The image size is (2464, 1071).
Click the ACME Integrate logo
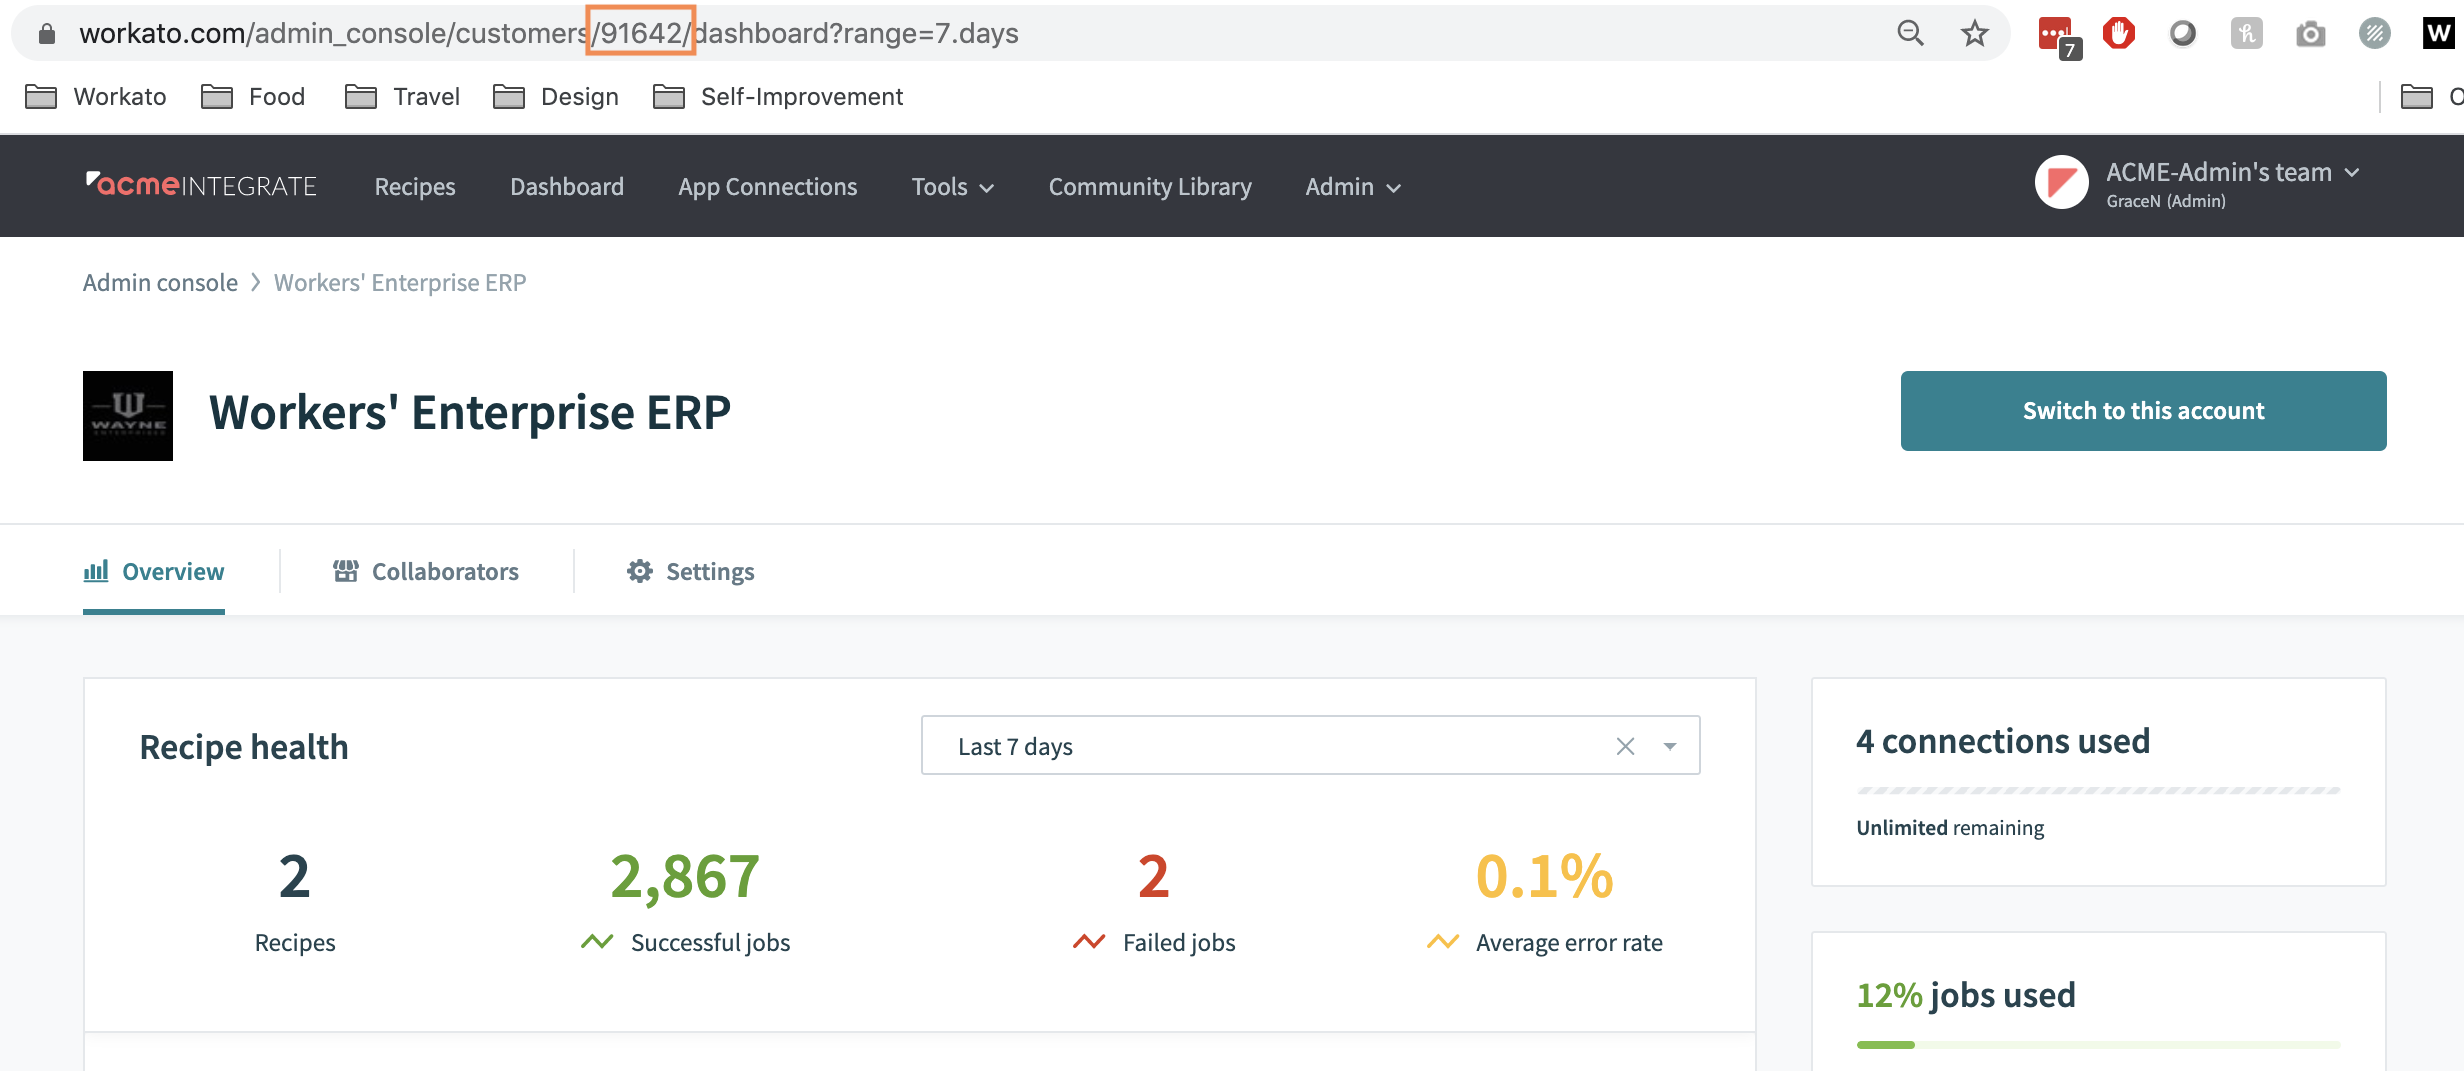[201, 184]
